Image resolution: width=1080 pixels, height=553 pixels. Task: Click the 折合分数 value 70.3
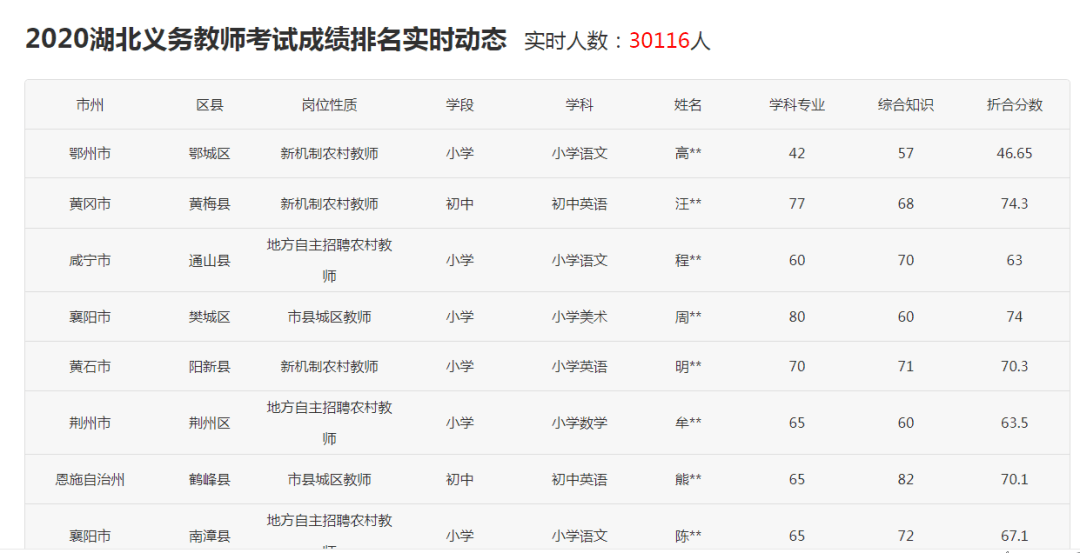(1015, 366)
